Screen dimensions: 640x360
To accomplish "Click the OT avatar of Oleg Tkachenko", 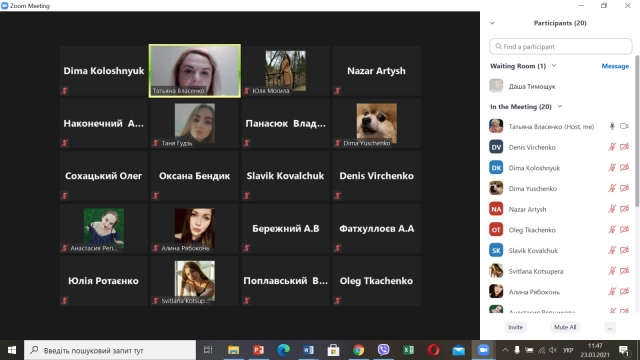I will pos(496,230).
